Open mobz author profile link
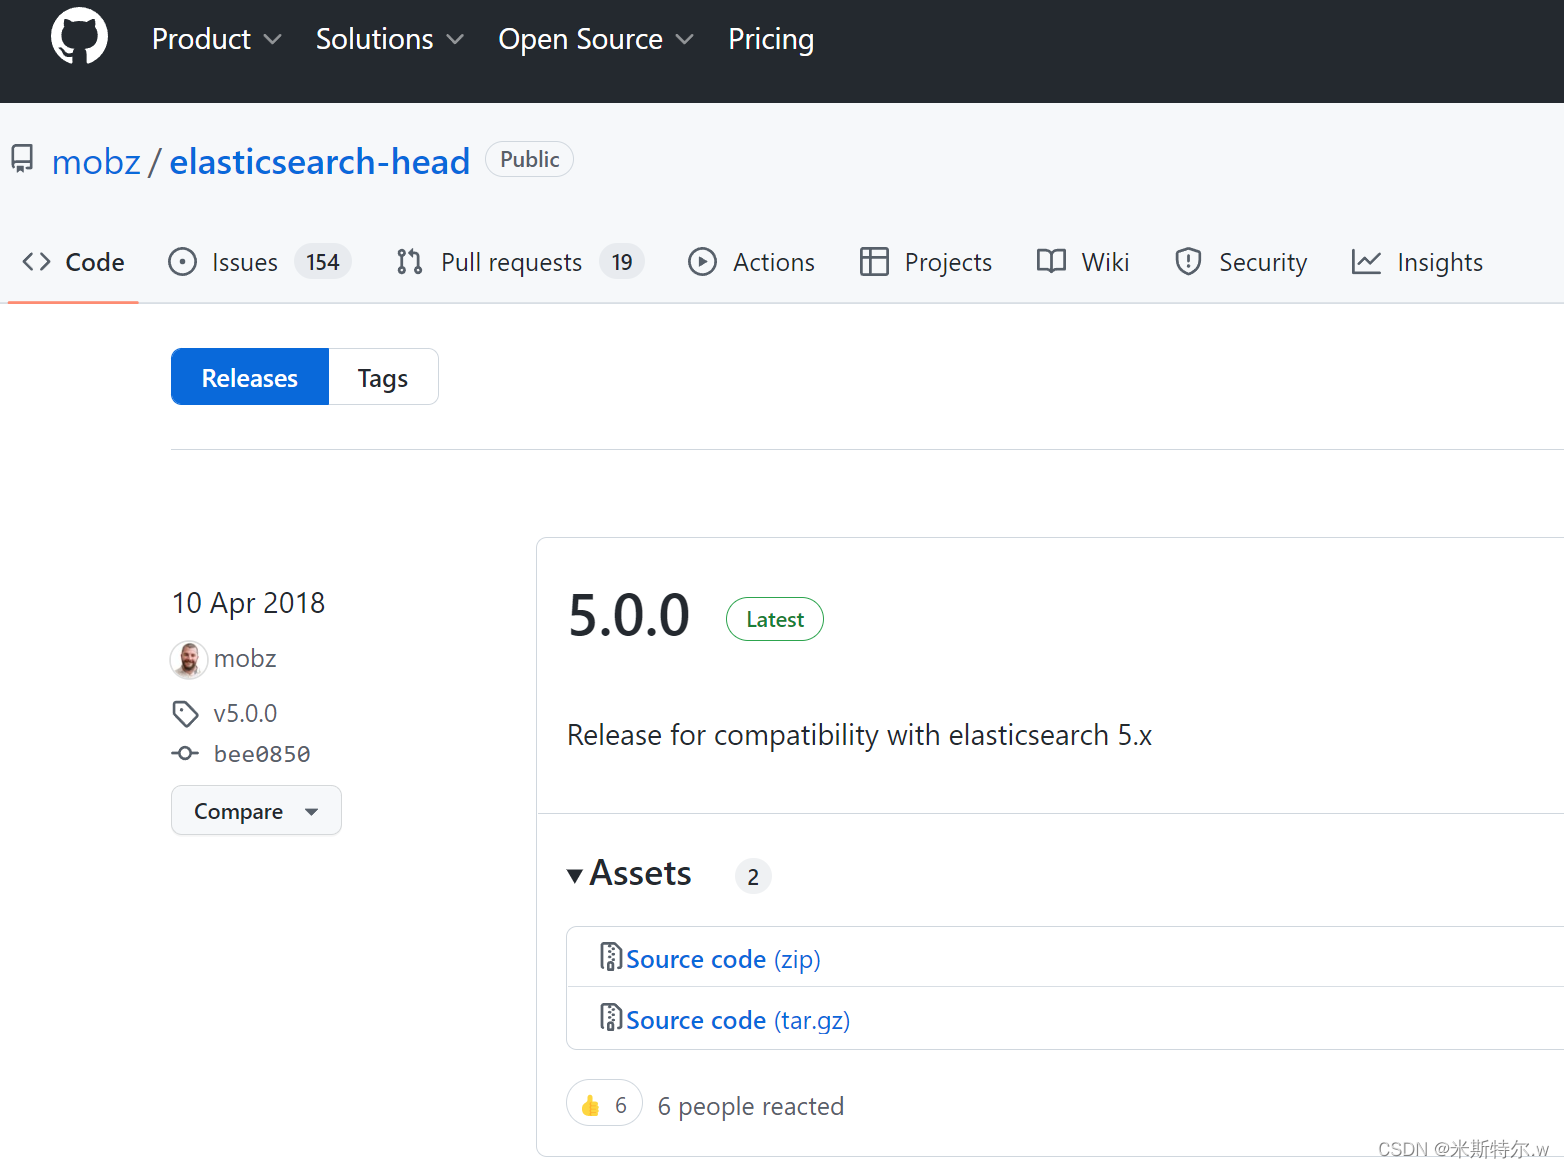Image resolution: width=1564 pixels, height=1168 pixels. point(245,658)
